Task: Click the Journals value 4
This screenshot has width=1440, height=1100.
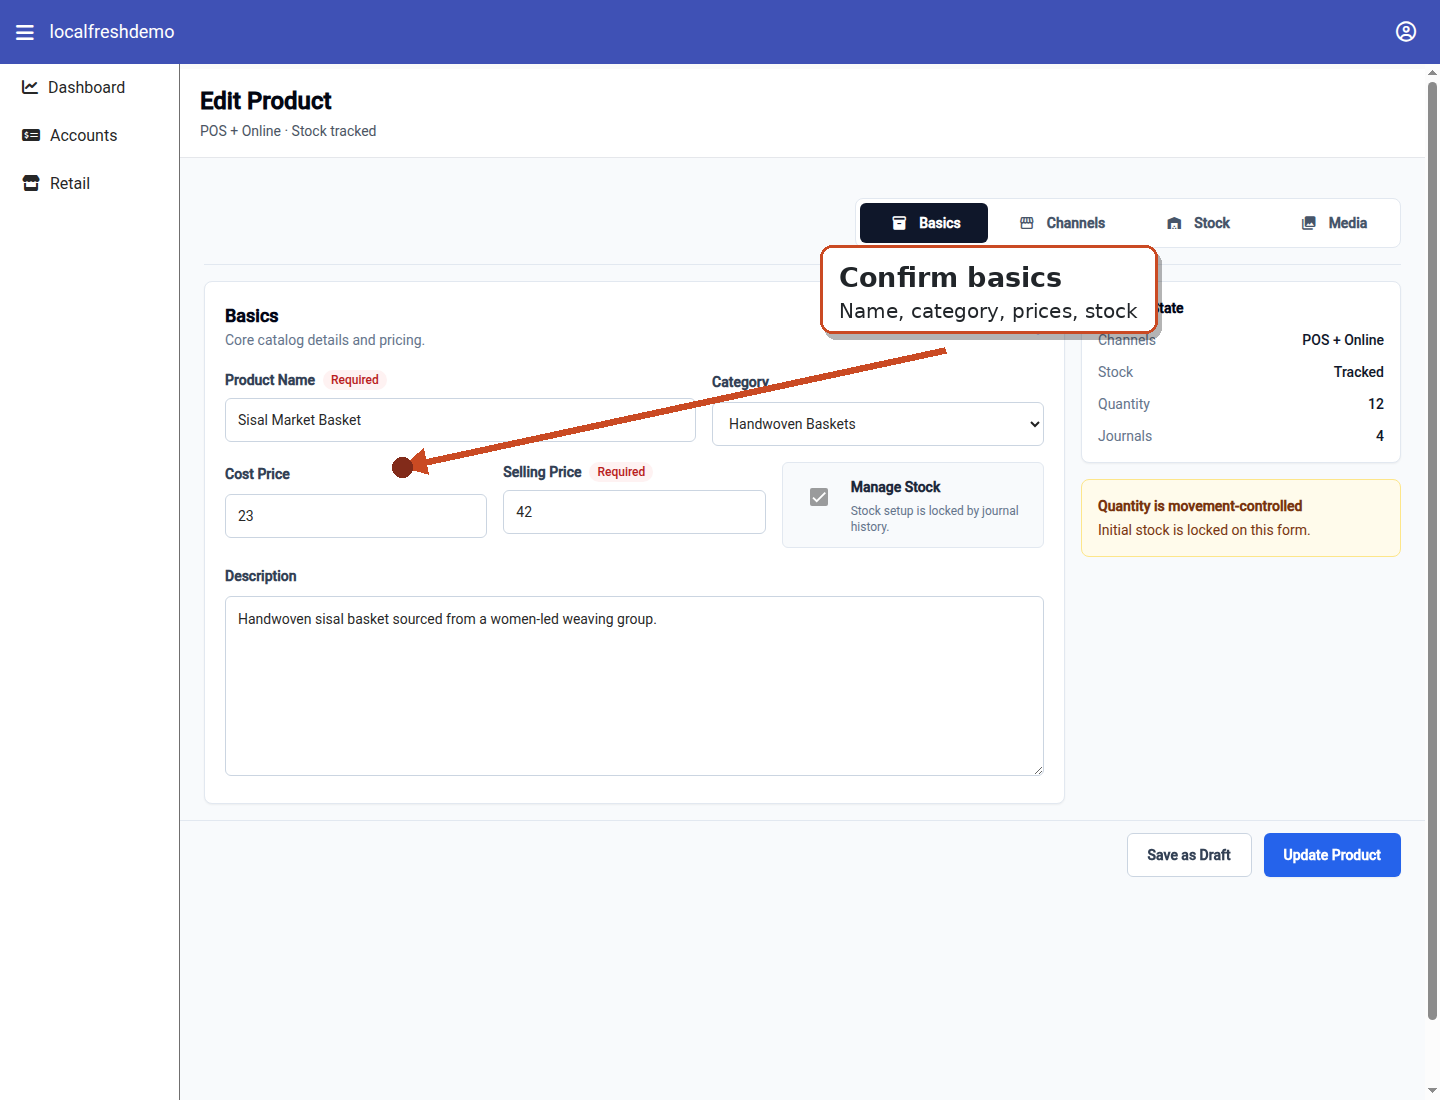Action: (x=1380, y=436)
